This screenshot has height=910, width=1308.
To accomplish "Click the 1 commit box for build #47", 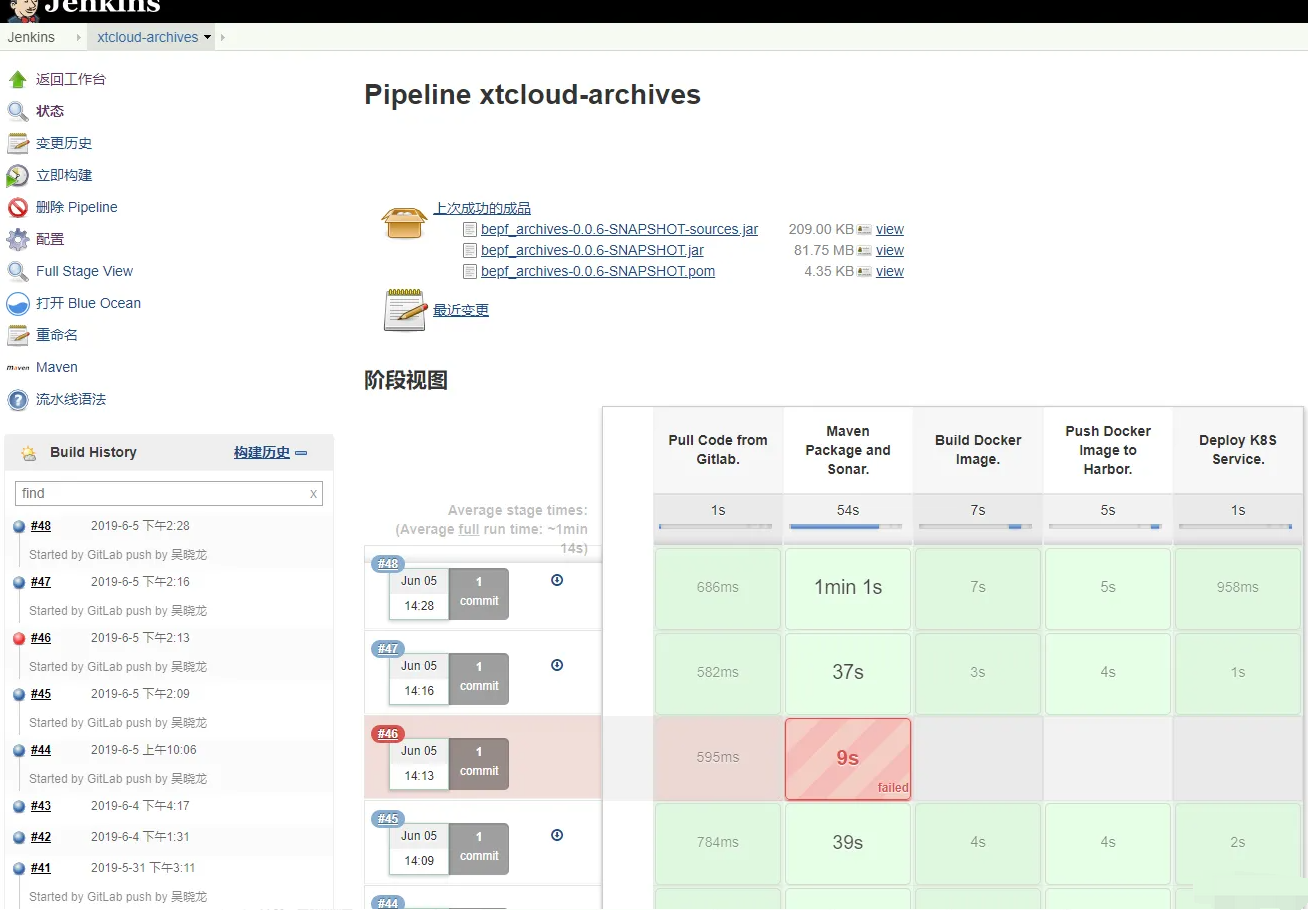I will click(x=478, y=678).
